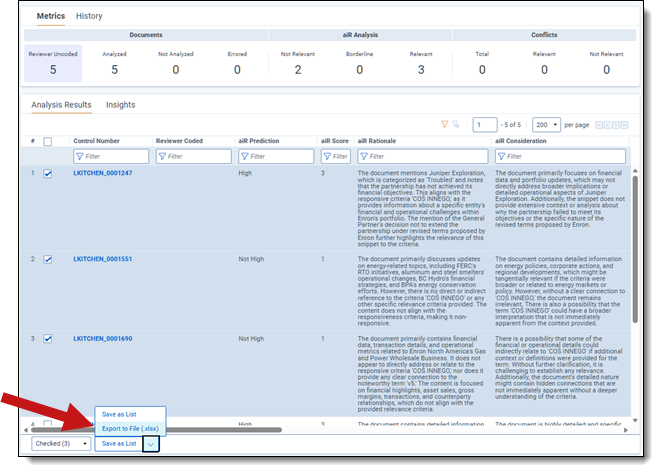The height and width of the screenshot is (465, 653).
Task: Click the vertical scrollbar thumb of results
Action: point(635,249)
